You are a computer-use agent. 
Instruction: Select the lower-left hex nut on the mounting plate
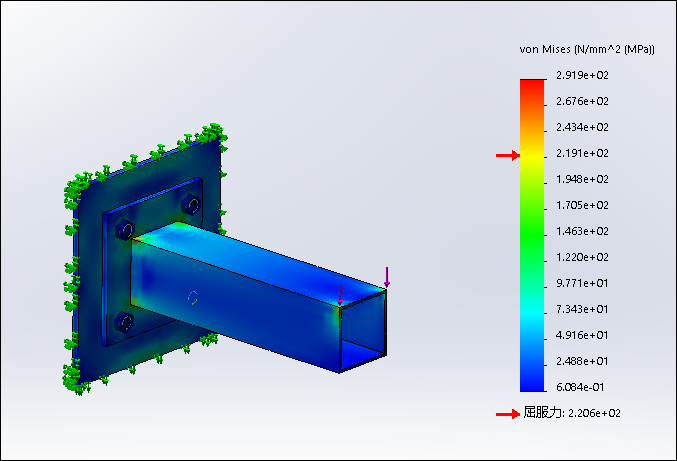point(124,322)
